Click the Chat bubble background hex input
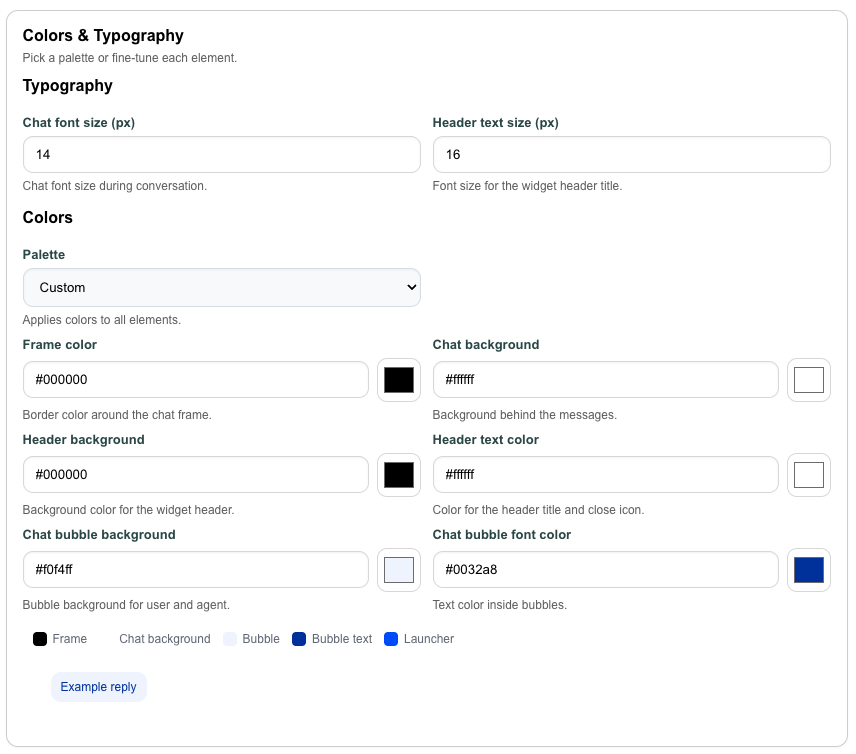 coord(196,570)
